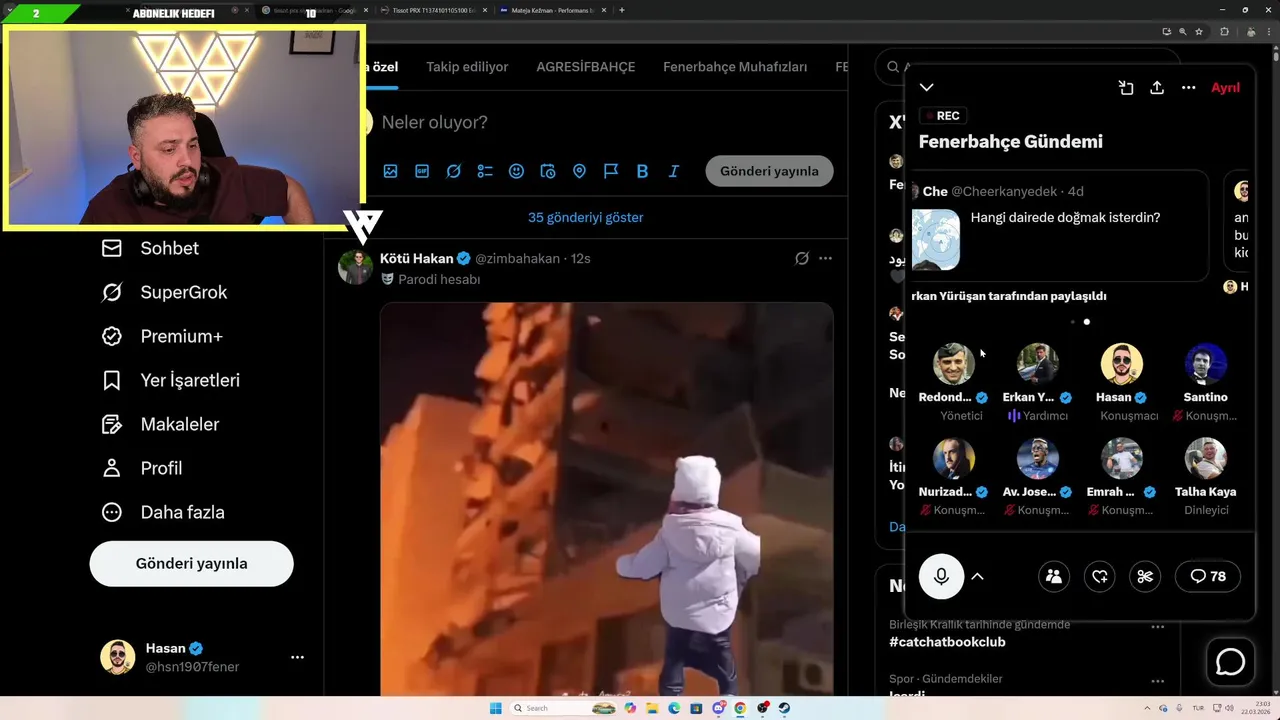Open emoji picker in composer
1280x720 pixels.
[516, 171]
